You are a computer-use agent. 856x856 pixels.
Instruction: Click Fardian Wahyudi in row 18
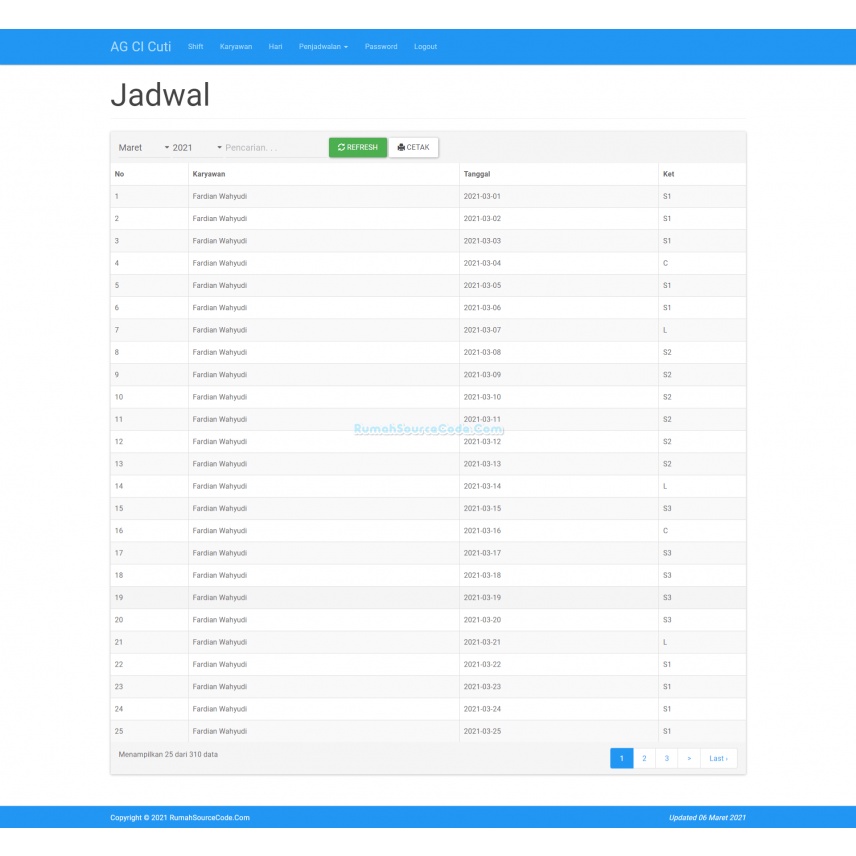coord(219,575)
